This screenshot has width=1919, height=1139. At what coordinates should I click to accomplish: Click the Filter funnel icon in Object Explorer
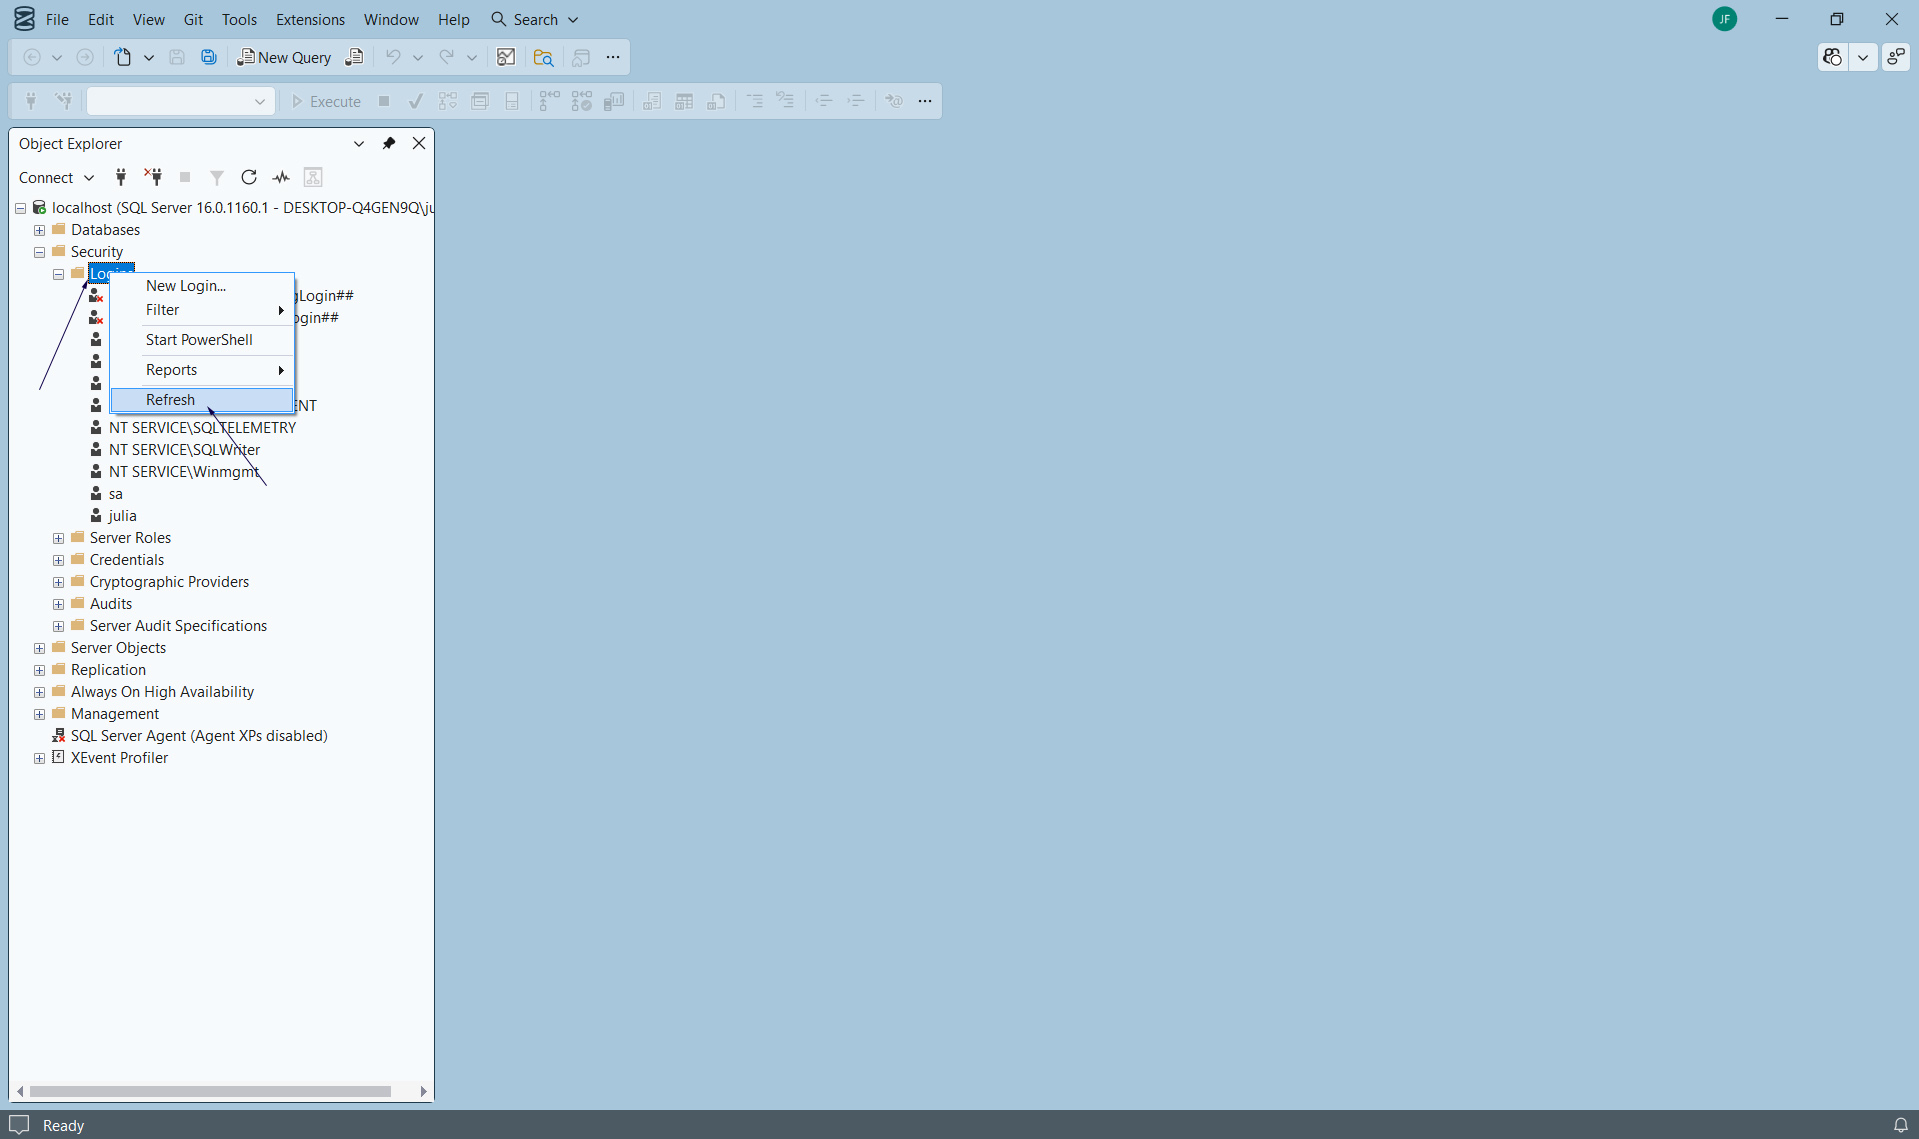point(216,177)
